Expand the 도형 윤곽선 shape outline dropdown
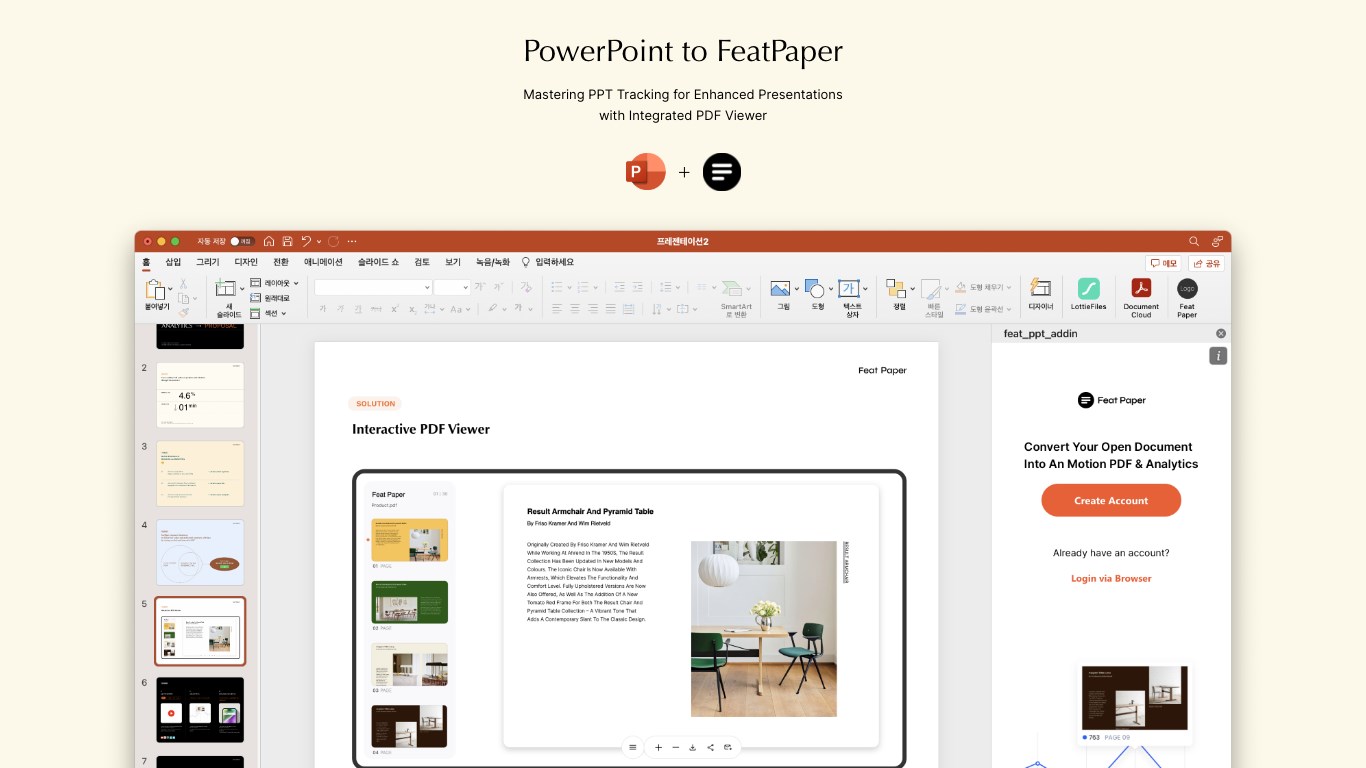The height and width of the screenshot is (768, 1366). pyautogui.click(x=1009, y=309)
